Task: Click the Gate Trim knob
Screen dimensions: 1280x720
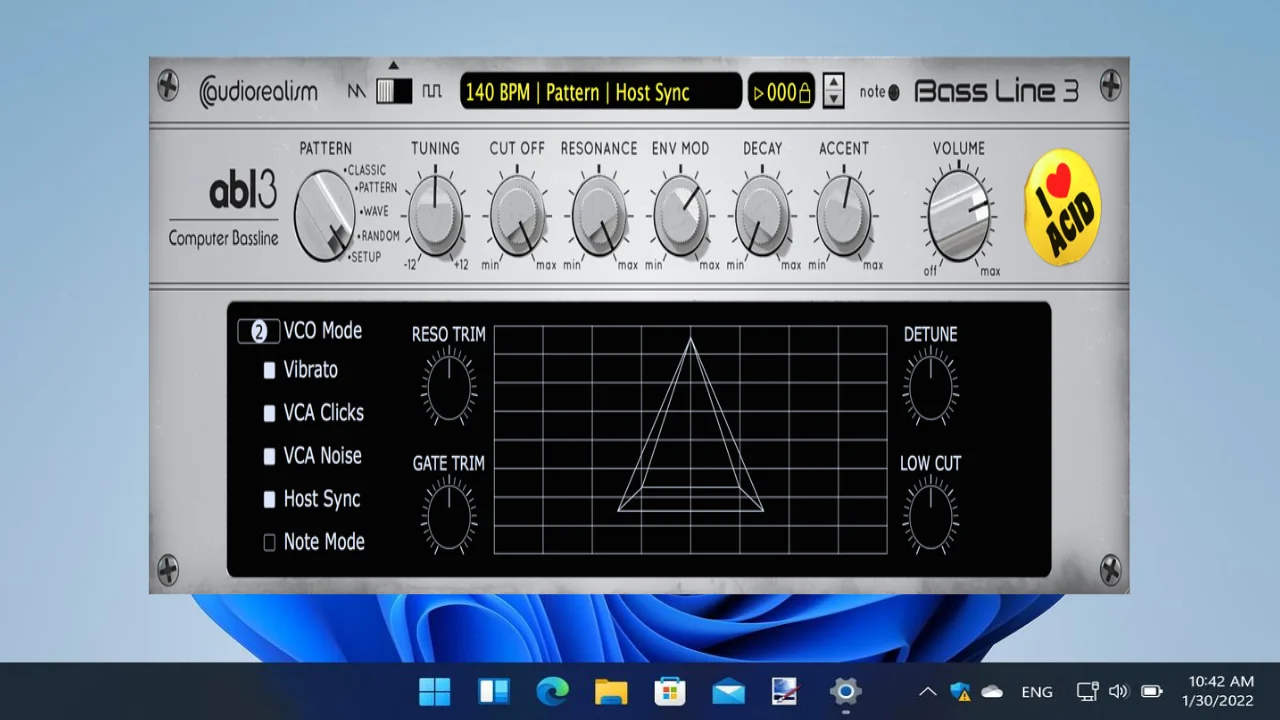Action: point(448,515)
